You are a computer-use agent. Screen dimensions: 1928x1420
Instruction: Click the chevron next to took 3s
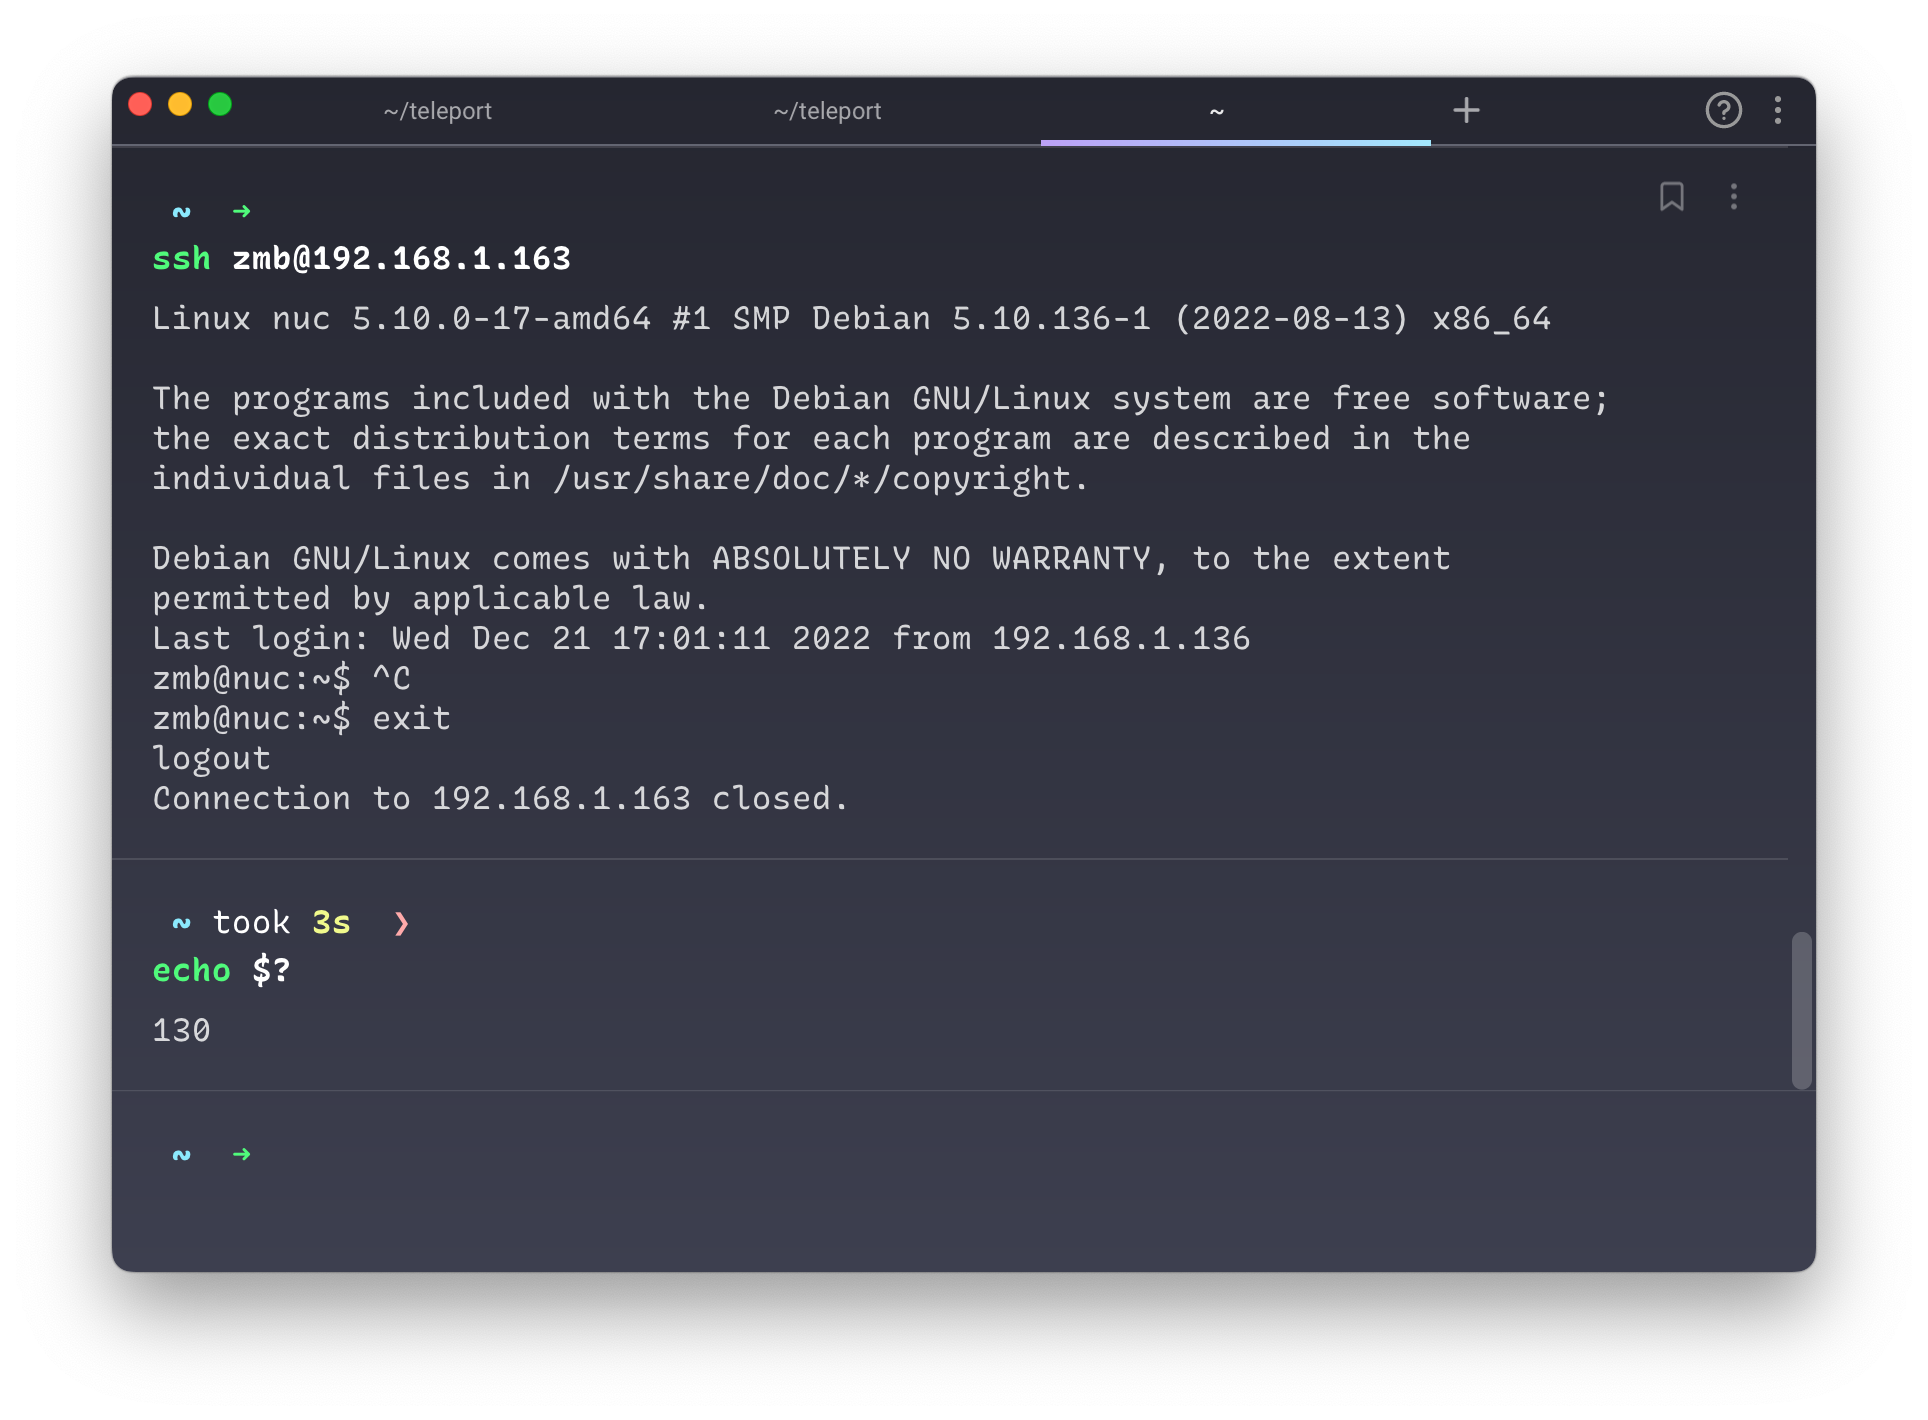[401, 923]
